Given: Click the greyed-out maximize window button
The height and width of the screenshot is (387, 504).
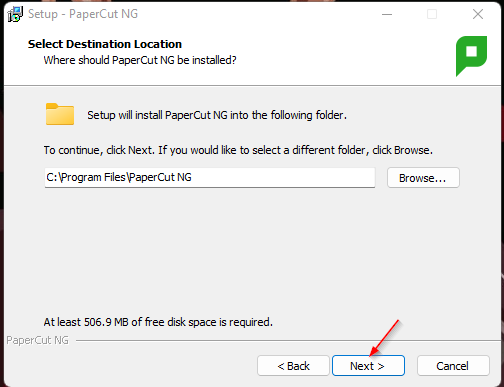Looking at the screenshot, I should coord(432,14).
